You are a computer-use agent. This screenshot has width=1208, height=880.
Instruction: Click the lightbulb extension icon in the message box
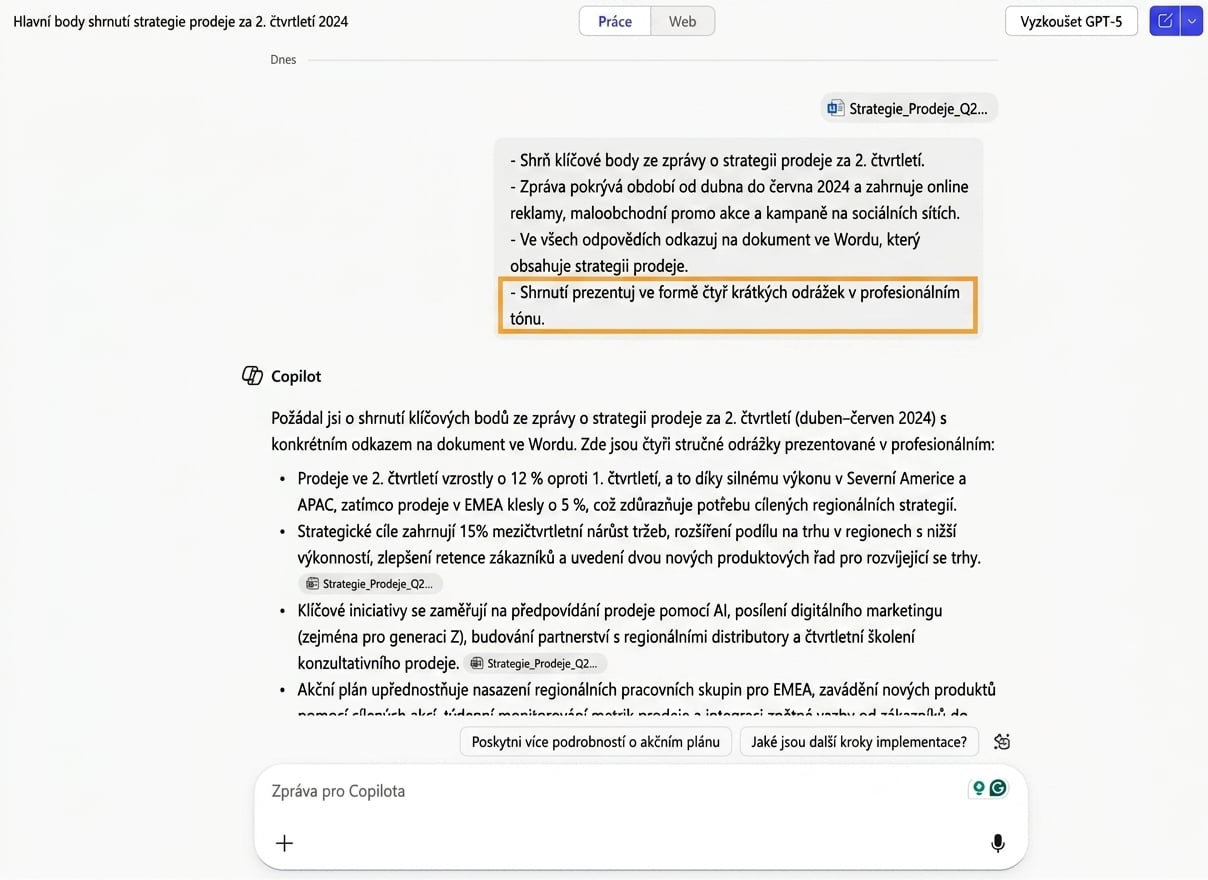[978, 788]
